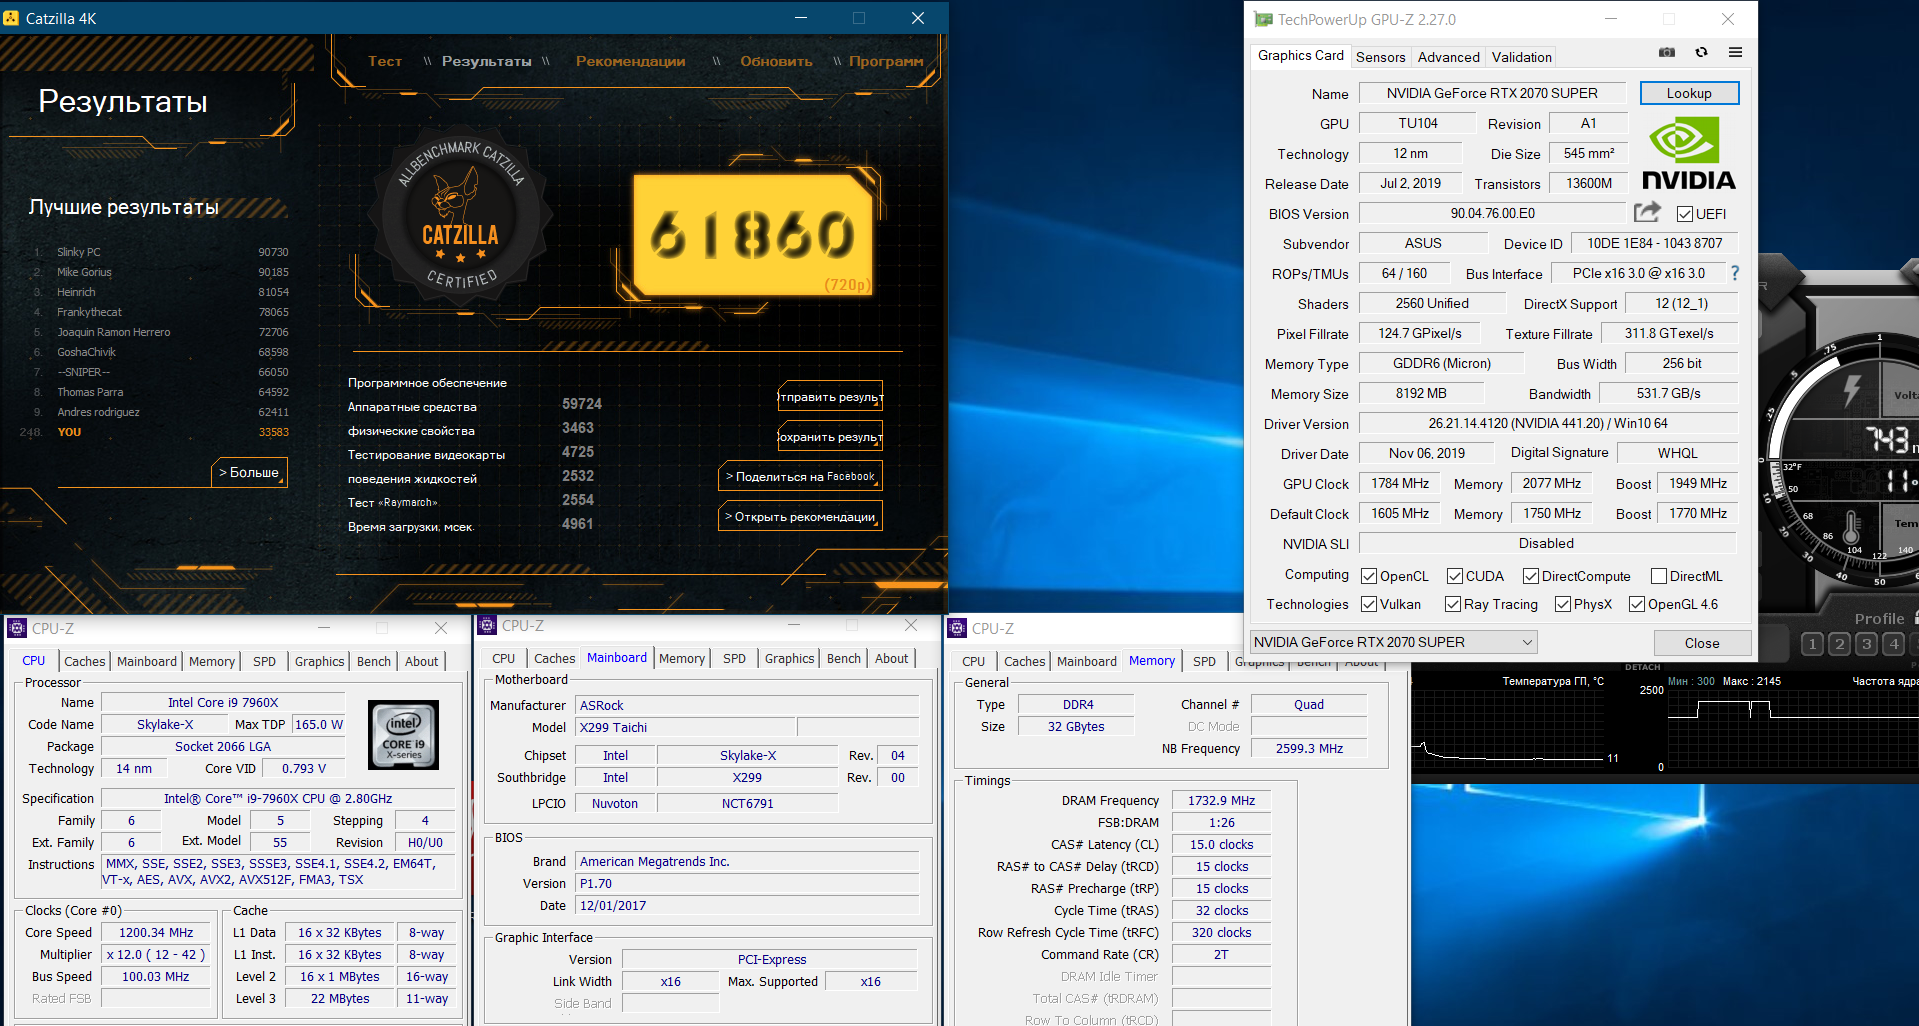Open Graphics tab in CPU-Z mainboard window
Viewport: 1919px width, 1026px height.
[x=789, y=658]
